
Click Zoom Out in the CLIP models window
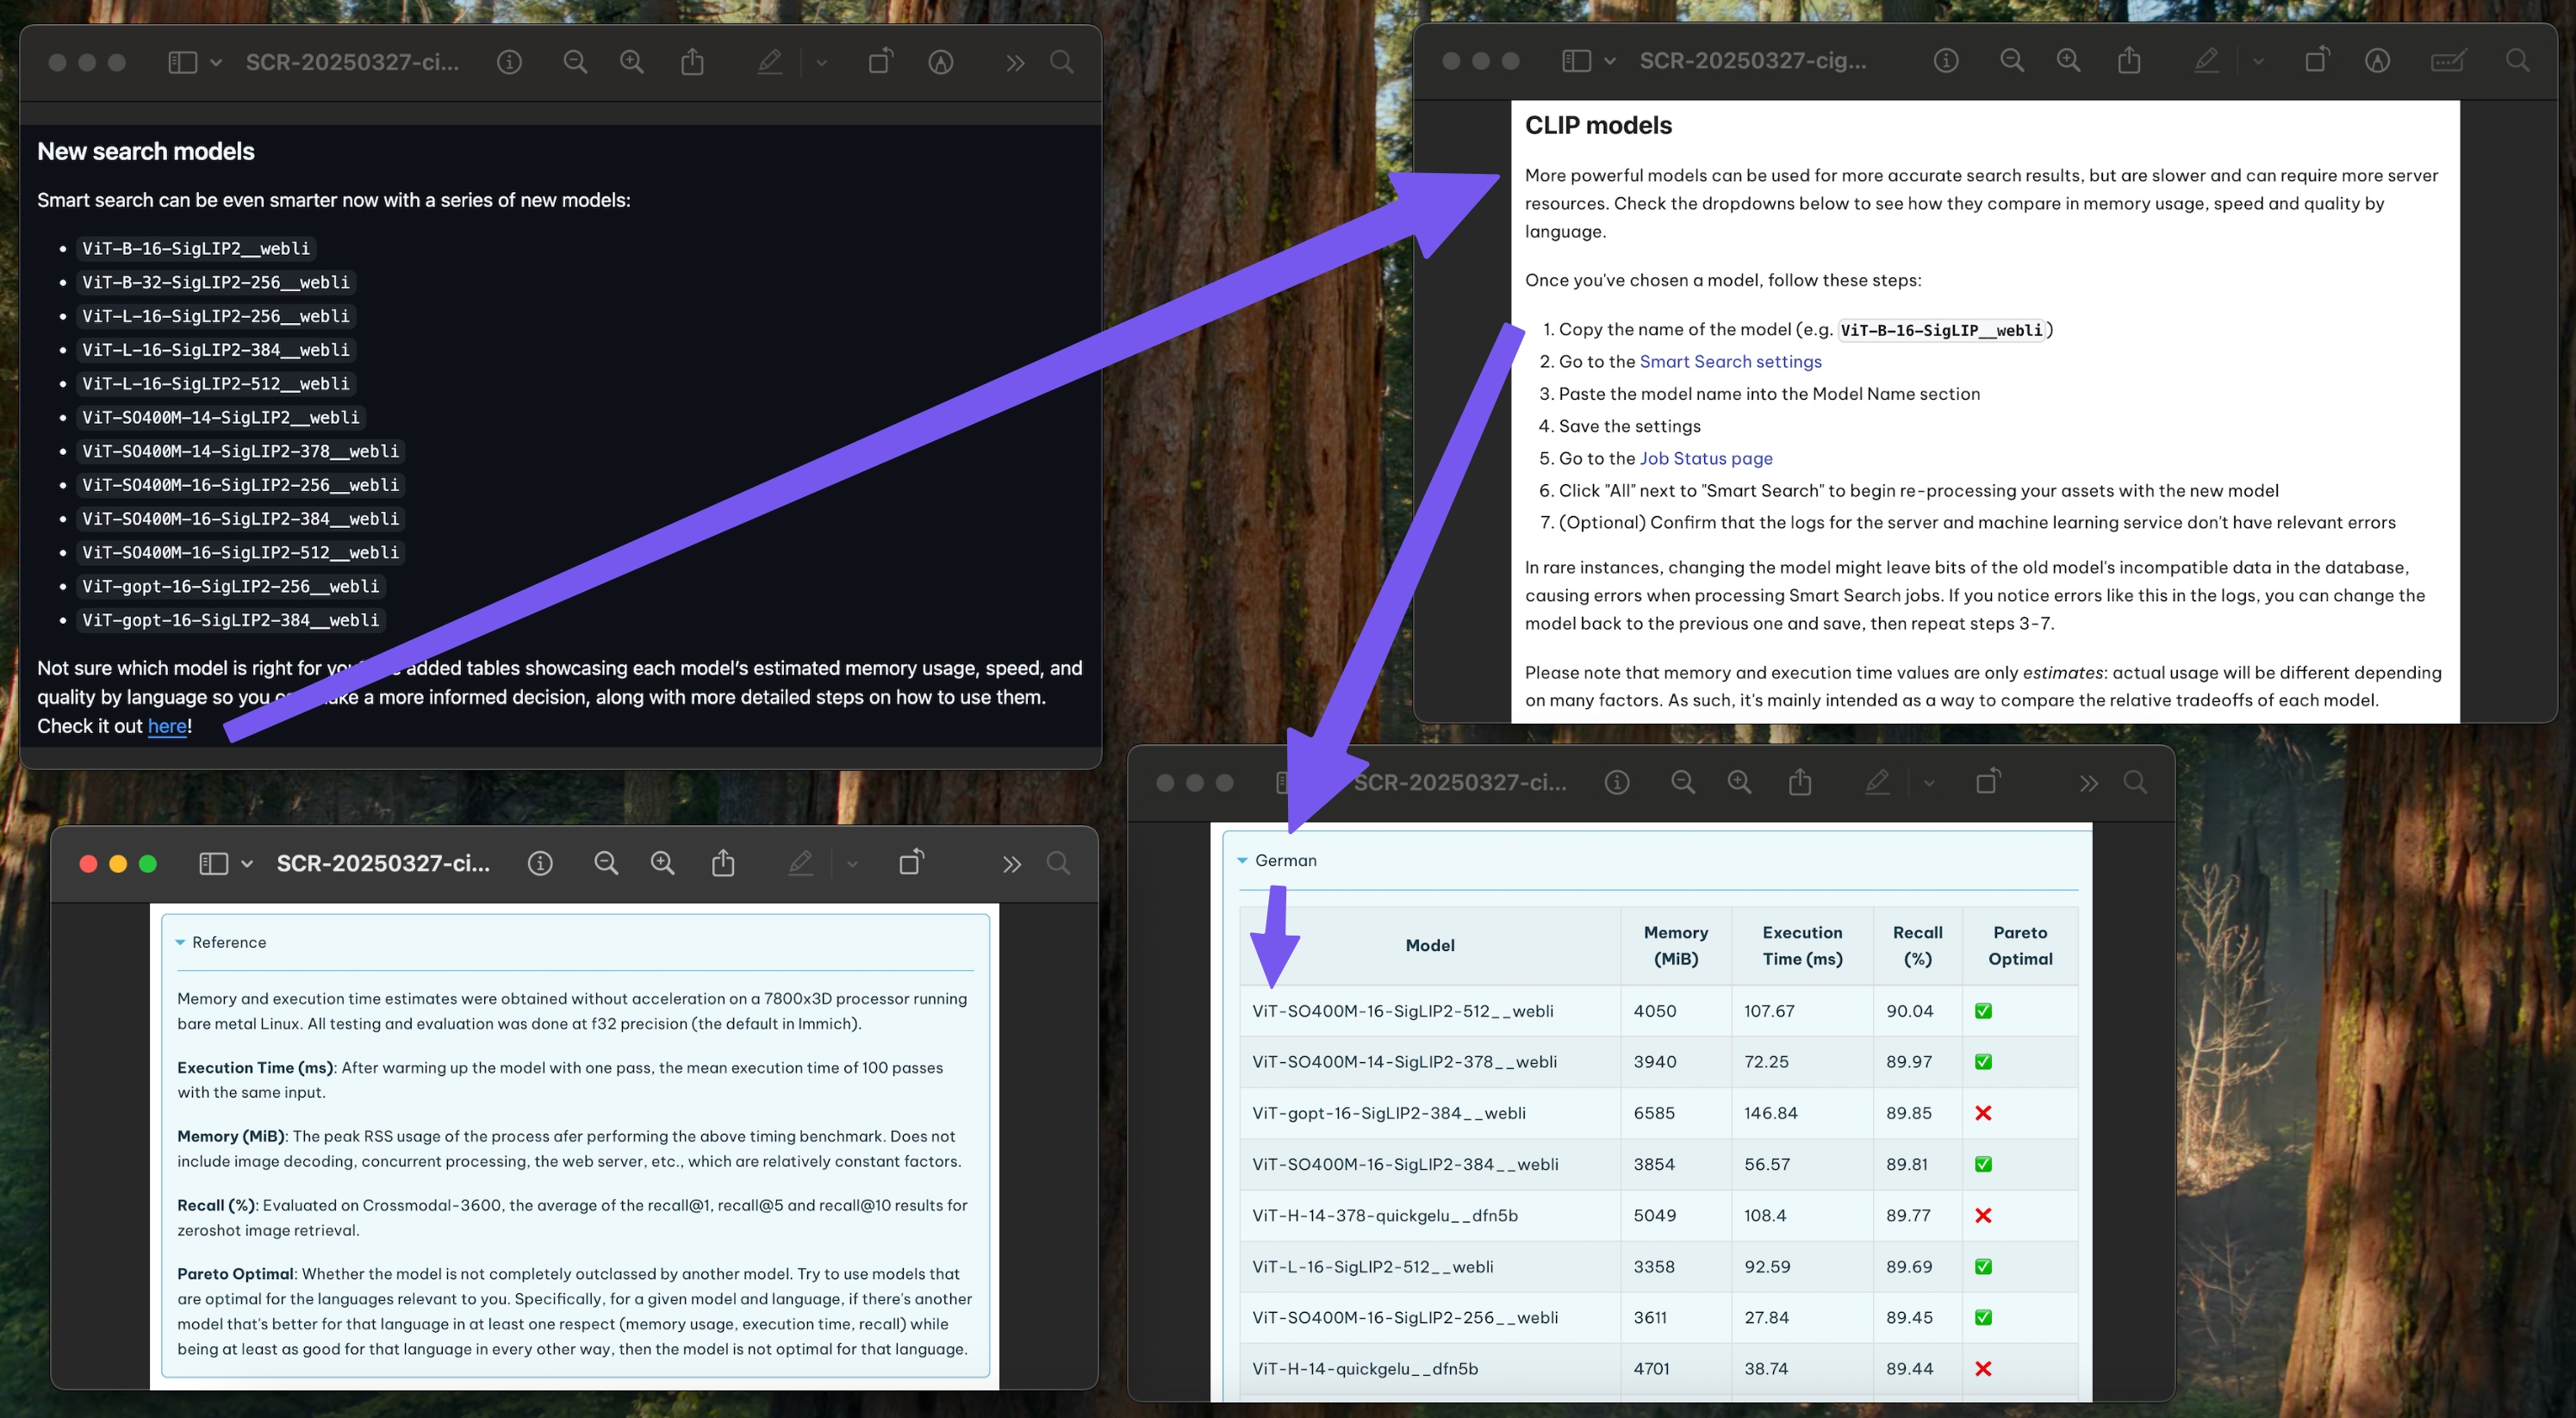2011,61
